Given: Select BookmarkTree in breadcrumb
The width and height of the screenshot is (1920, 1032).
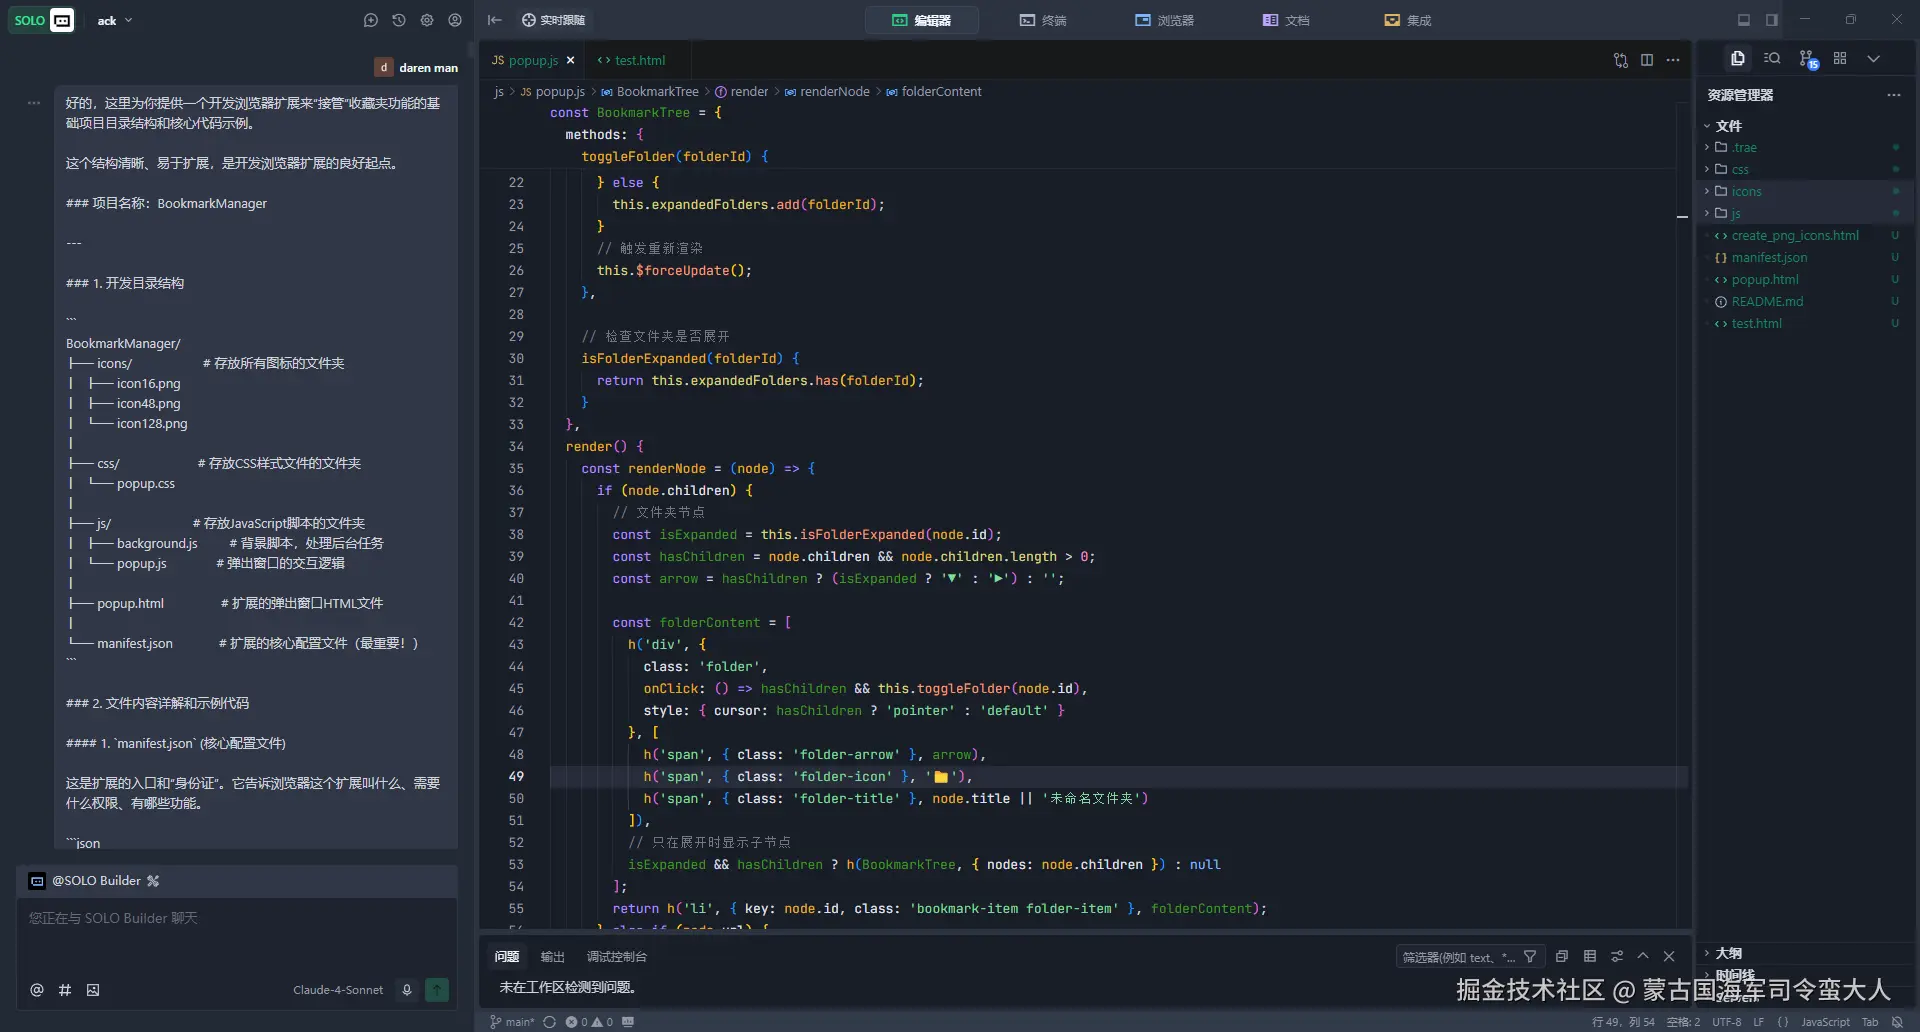Looking at the screenshot, I should point(650,91).
